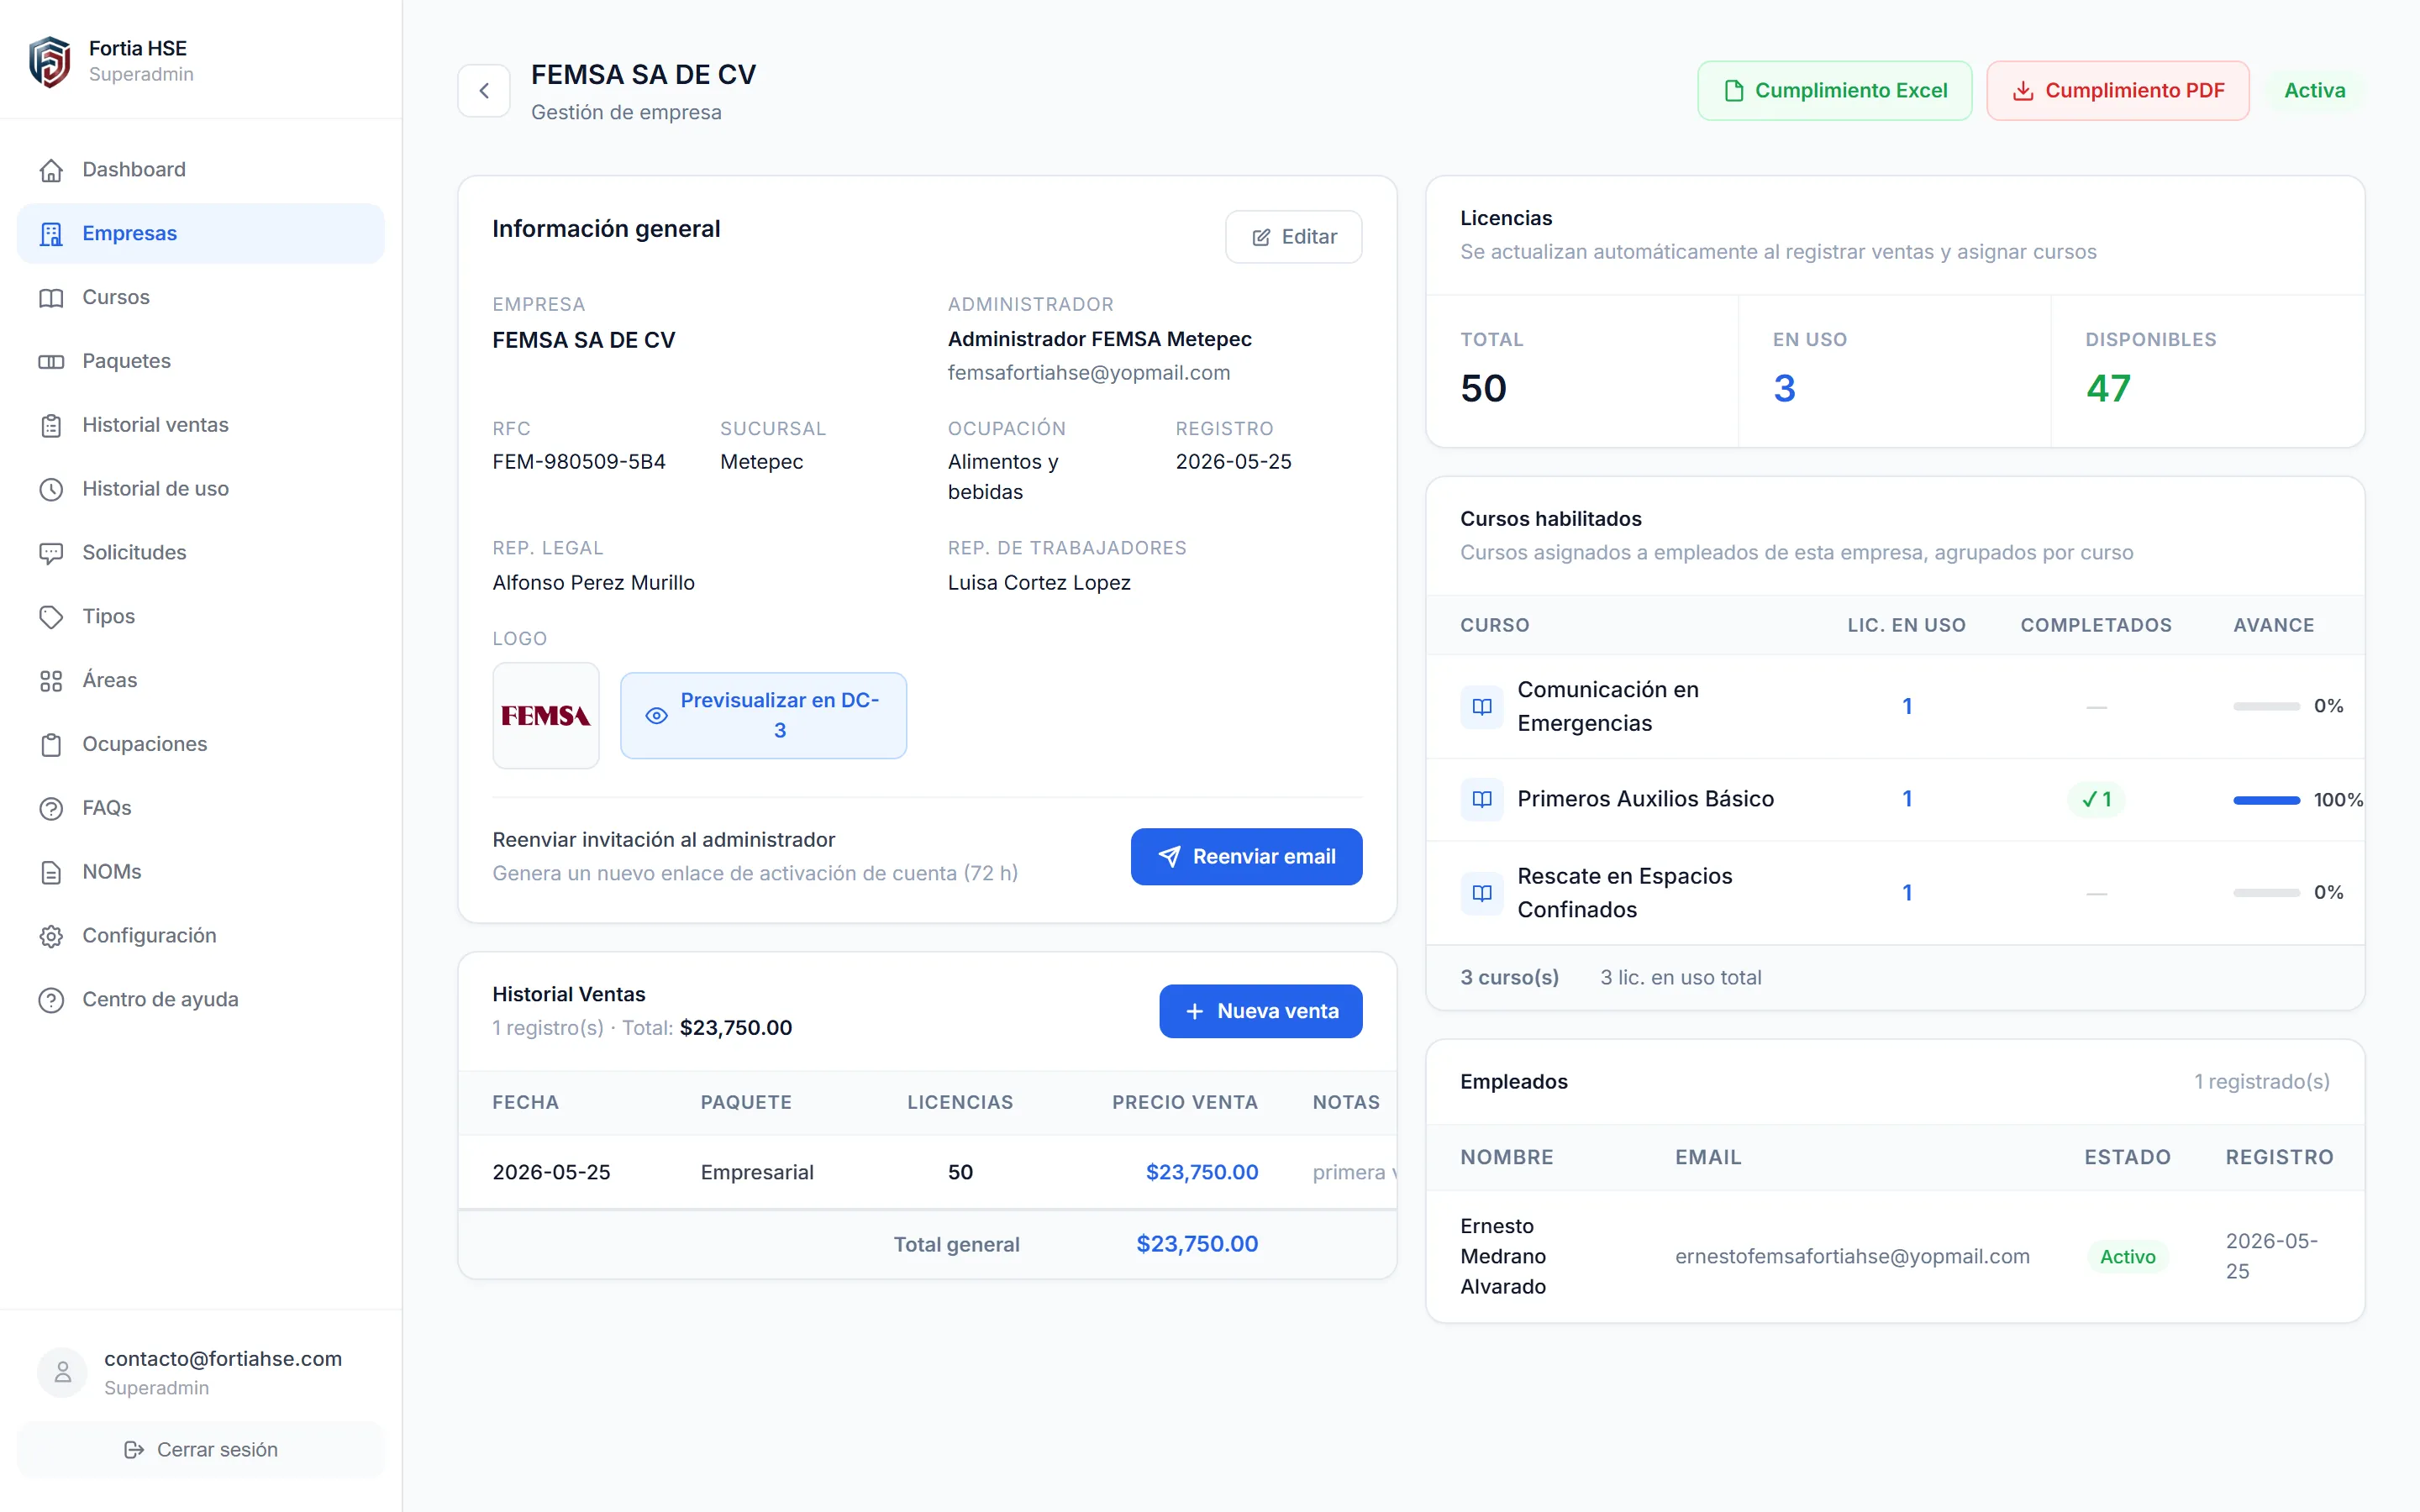Click the En uso value 3
Viewport: 2420px width, 1512px height.
pyautogui.click(x=1785, y=389)
